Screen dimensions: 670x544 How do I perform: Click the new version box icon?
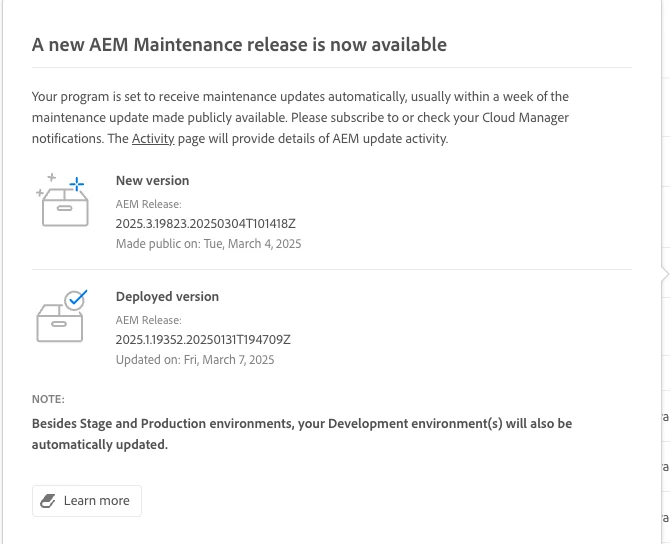pyautogui.click(x=62, y=200)
